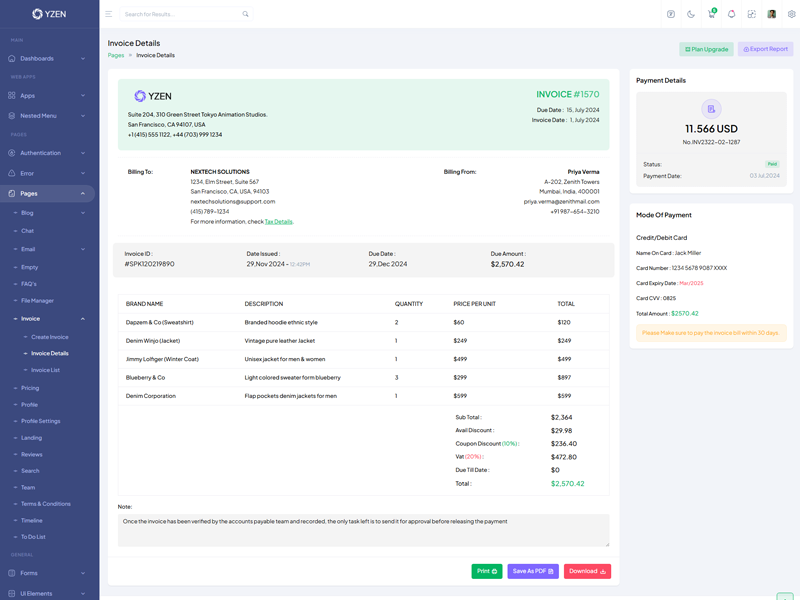Click the Tax Details link
Viewport: 800px width, 600px height.
(x=279, y=222)
